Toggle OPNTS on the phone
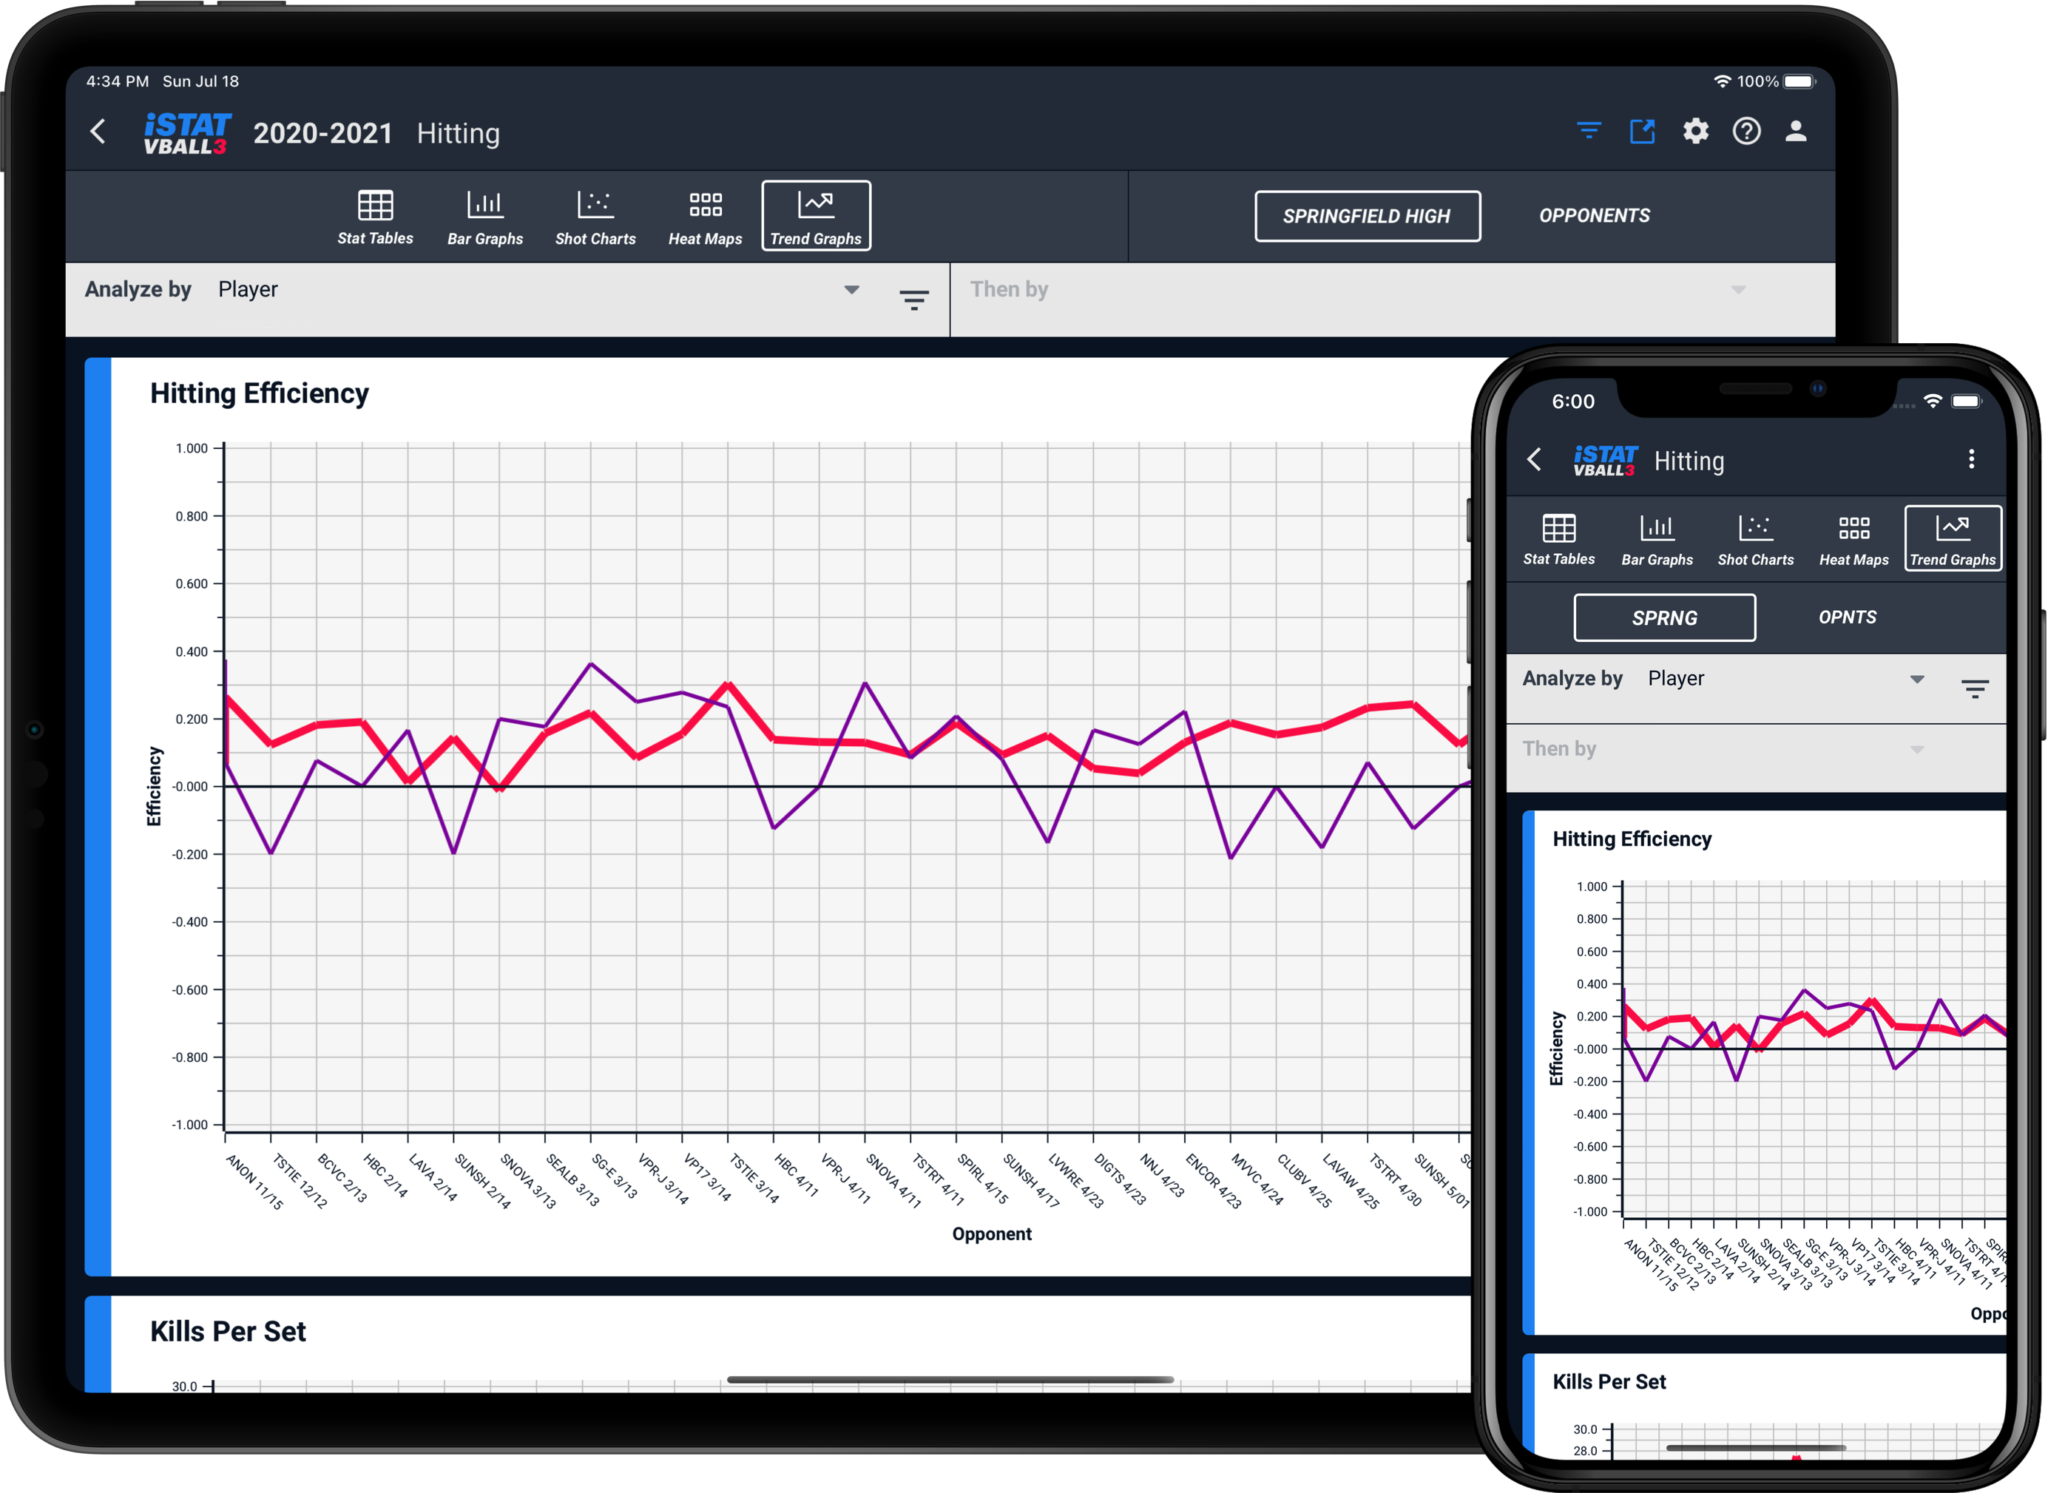The width and height of the screenshot is (2048, 1493). [x=1846, y=617]
